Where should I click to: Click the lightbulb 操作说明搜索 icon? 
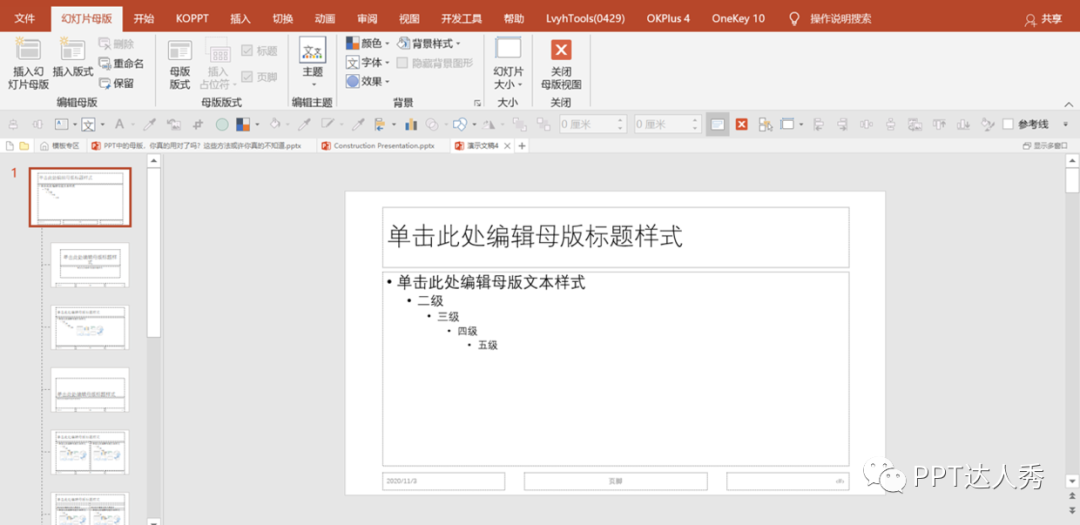796,18
